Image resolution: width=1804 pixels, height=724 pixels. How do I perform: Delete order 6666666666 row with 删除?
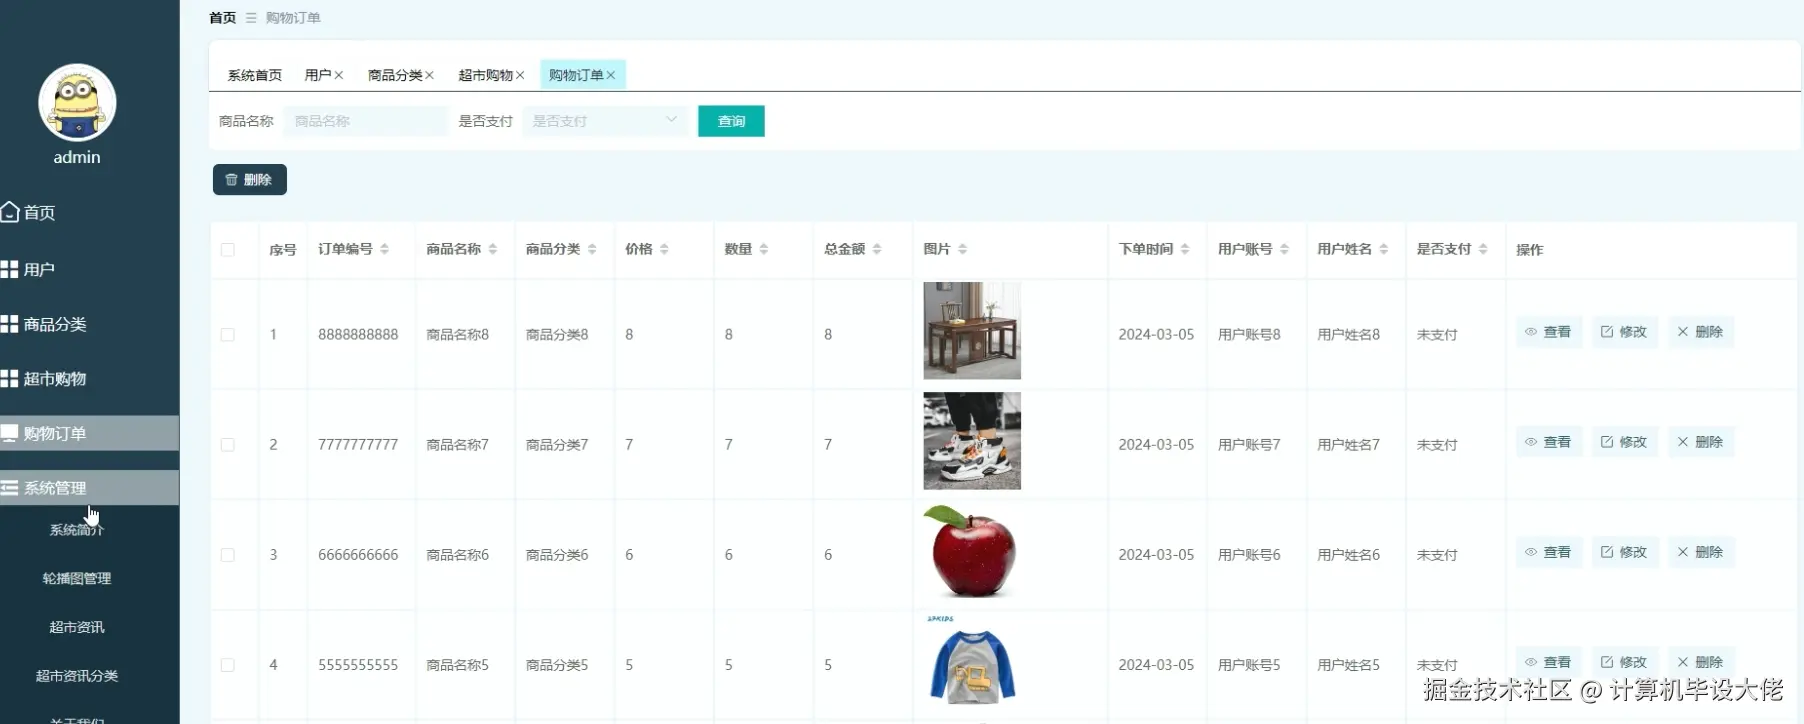[x=1700, y=552]
